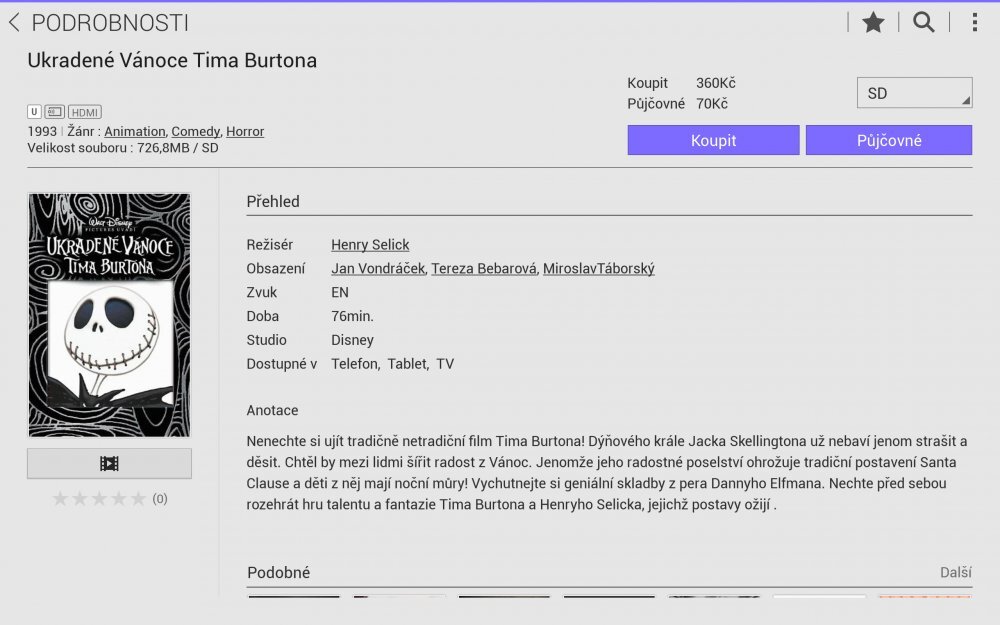This screenshot has height=625, width=1000.
Task: Open the Comedy genre link
Action: click(195, 131)
